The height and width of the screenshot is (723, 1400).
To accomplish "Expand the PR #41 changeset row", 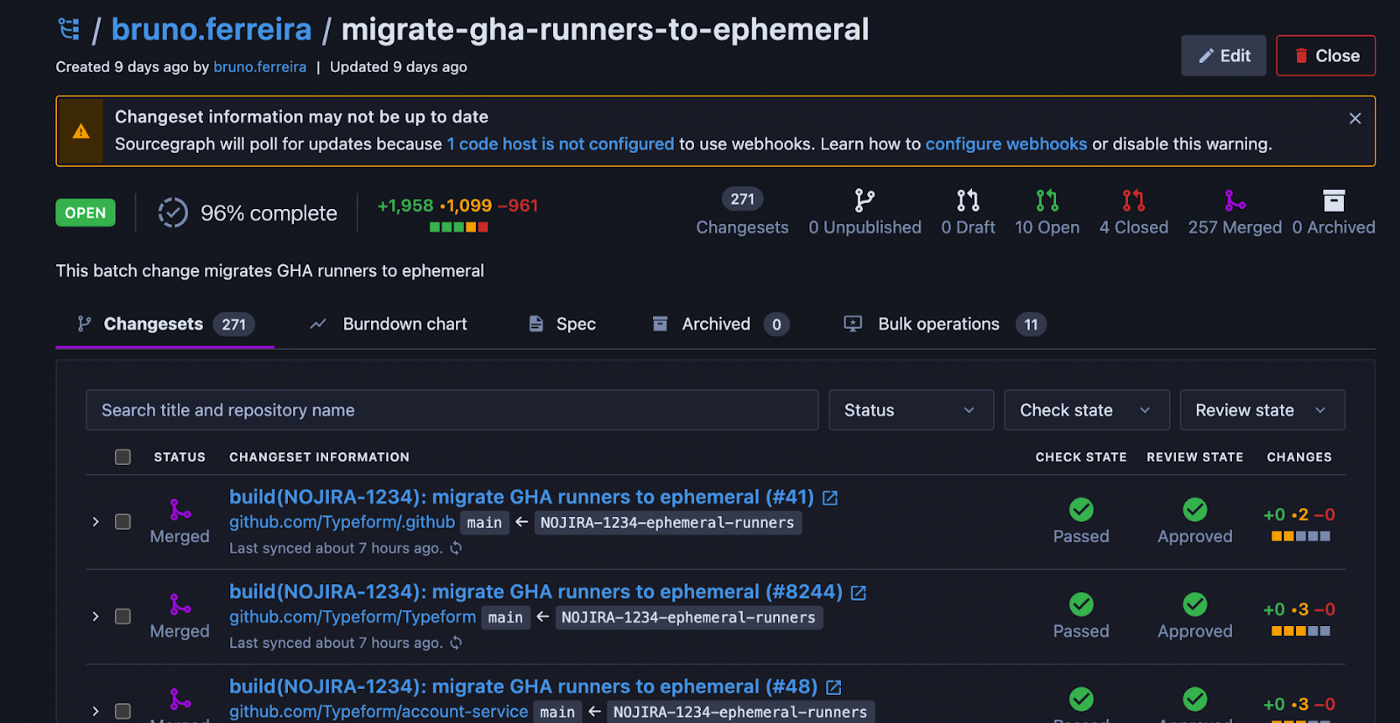I will tap(96, 522).
